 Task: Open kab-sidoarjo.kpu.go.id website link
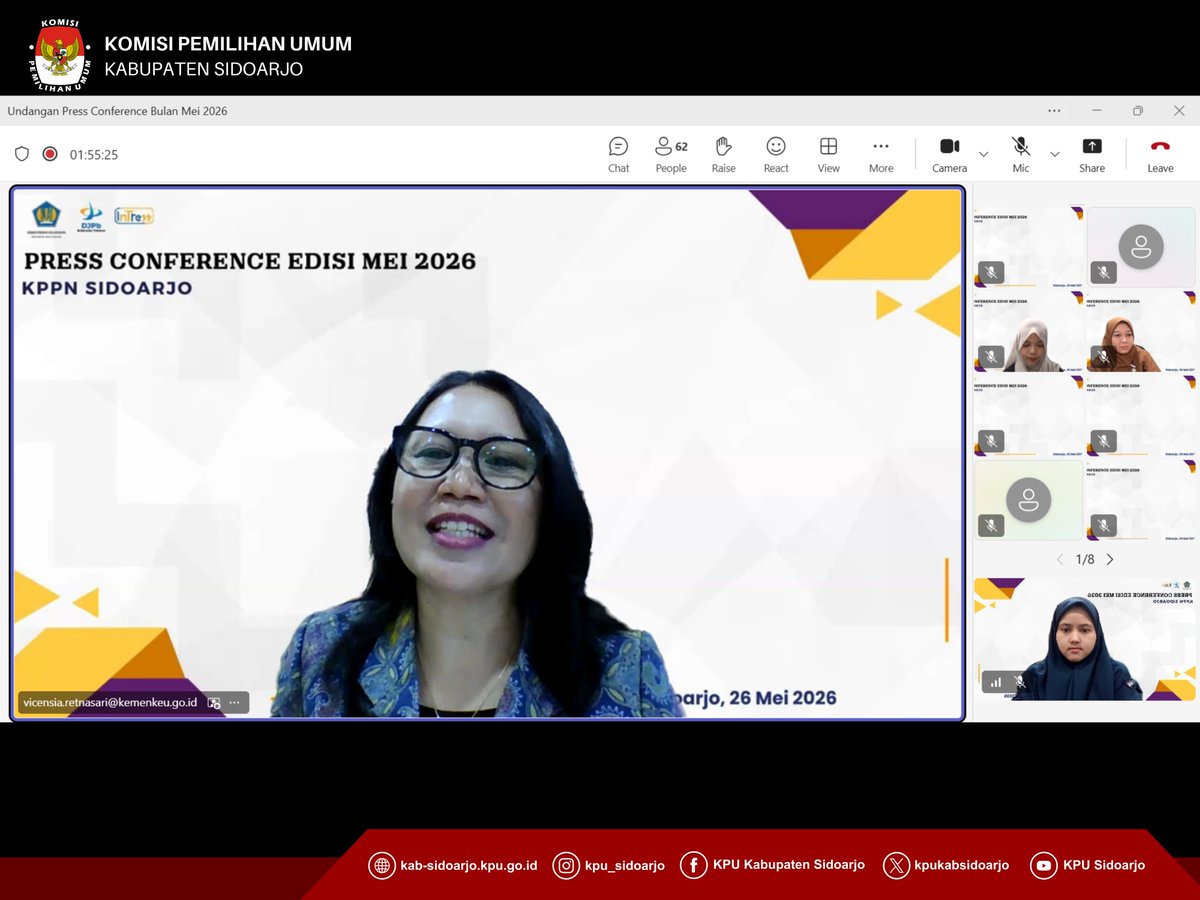tap(469, 866)
